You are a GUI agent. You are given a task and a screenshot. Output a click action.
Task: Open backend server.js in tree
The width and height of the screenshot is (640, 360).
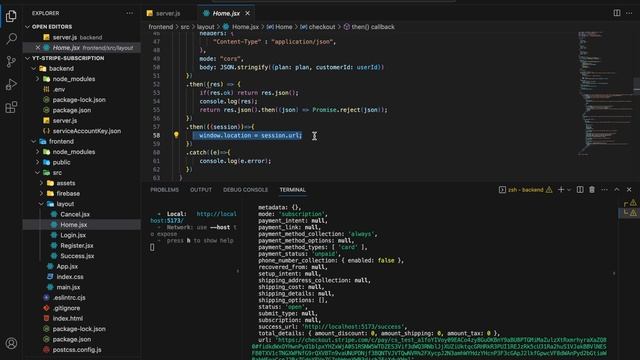tap(64, 120)
